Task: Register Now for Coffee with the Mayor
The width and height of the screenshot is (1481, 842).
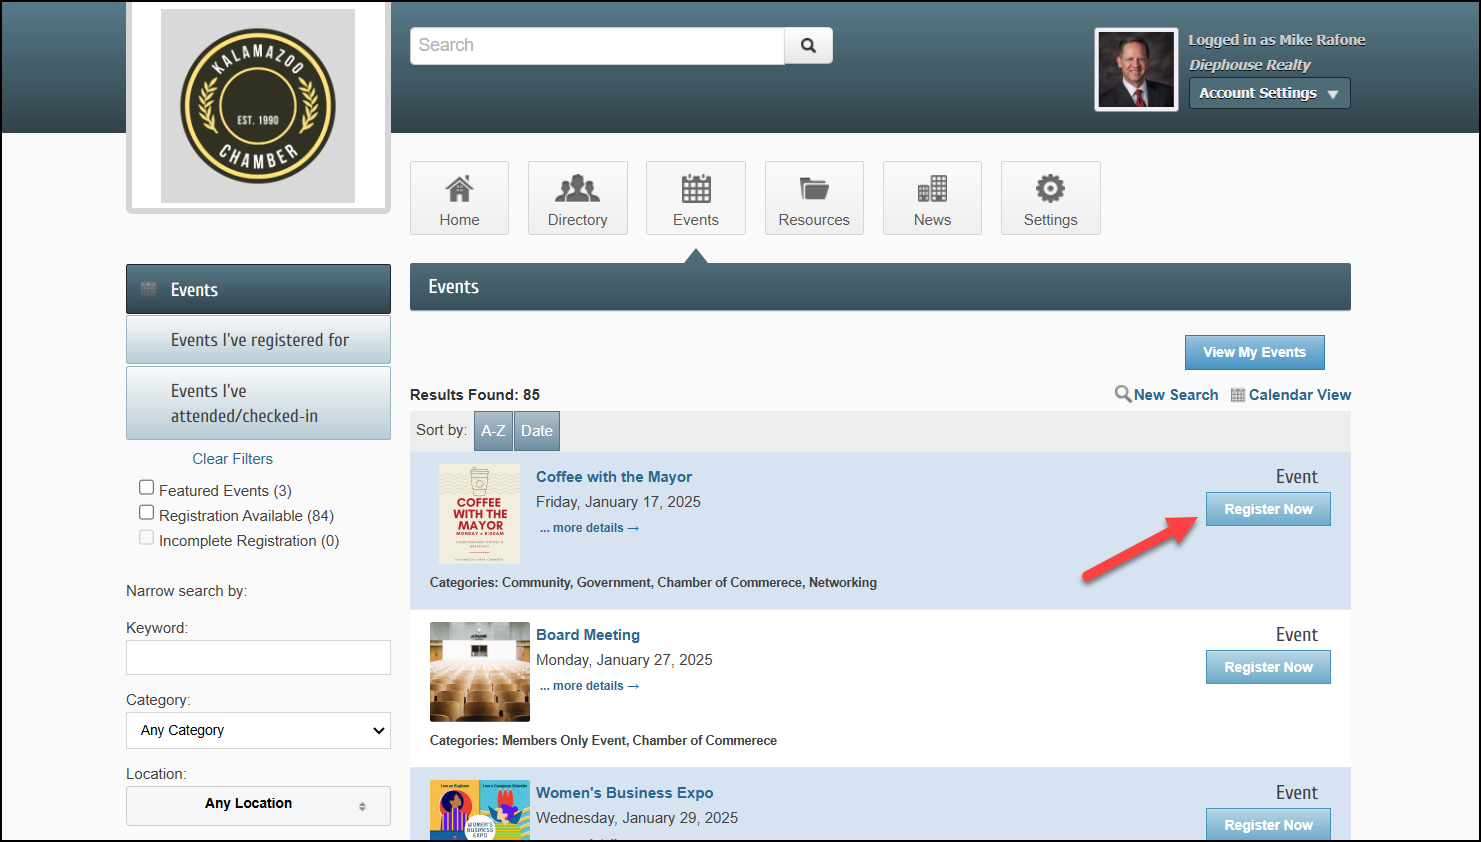Action: click(x=1267, y=509)
